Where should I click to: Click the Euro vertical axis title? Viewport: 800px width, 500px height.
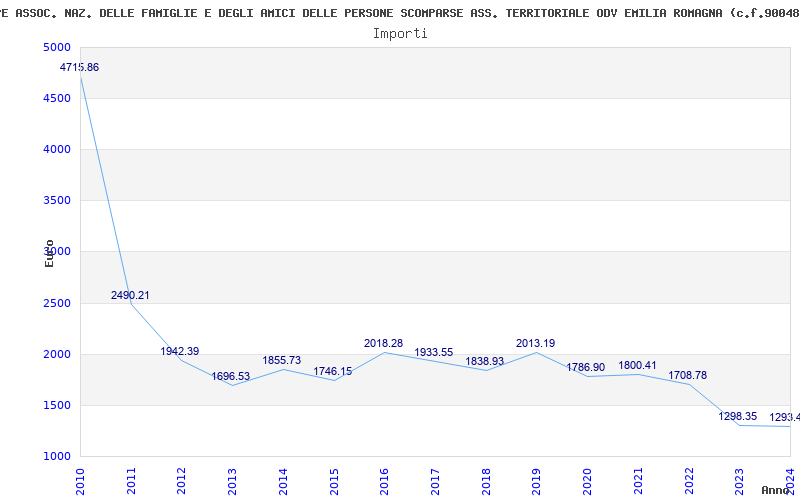pos(49,253)
